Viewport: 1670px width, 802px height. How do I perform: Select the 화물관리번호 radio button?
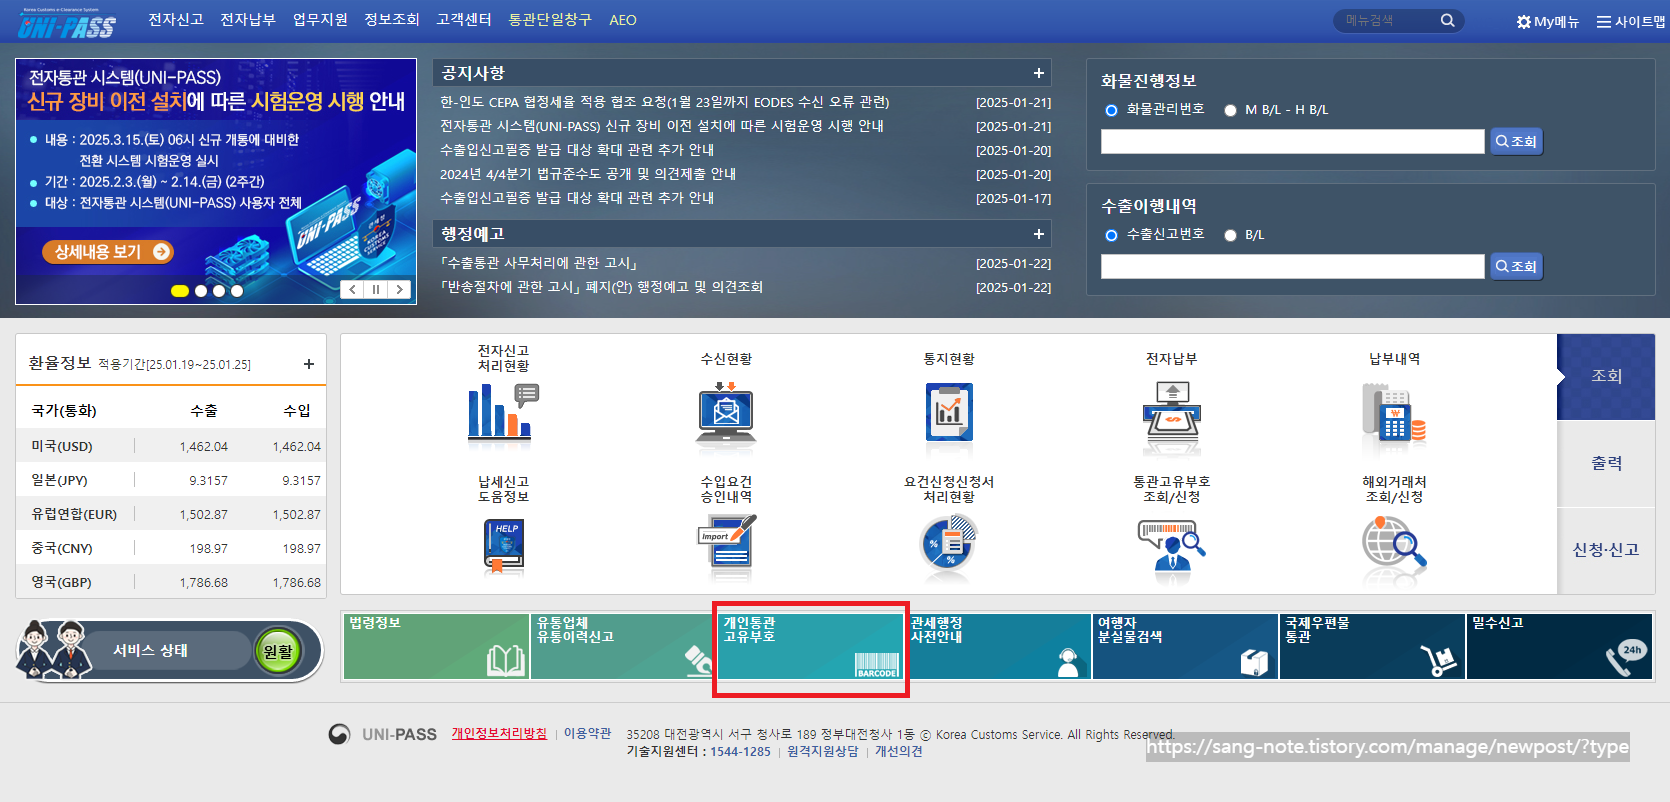coord(1111,110)
